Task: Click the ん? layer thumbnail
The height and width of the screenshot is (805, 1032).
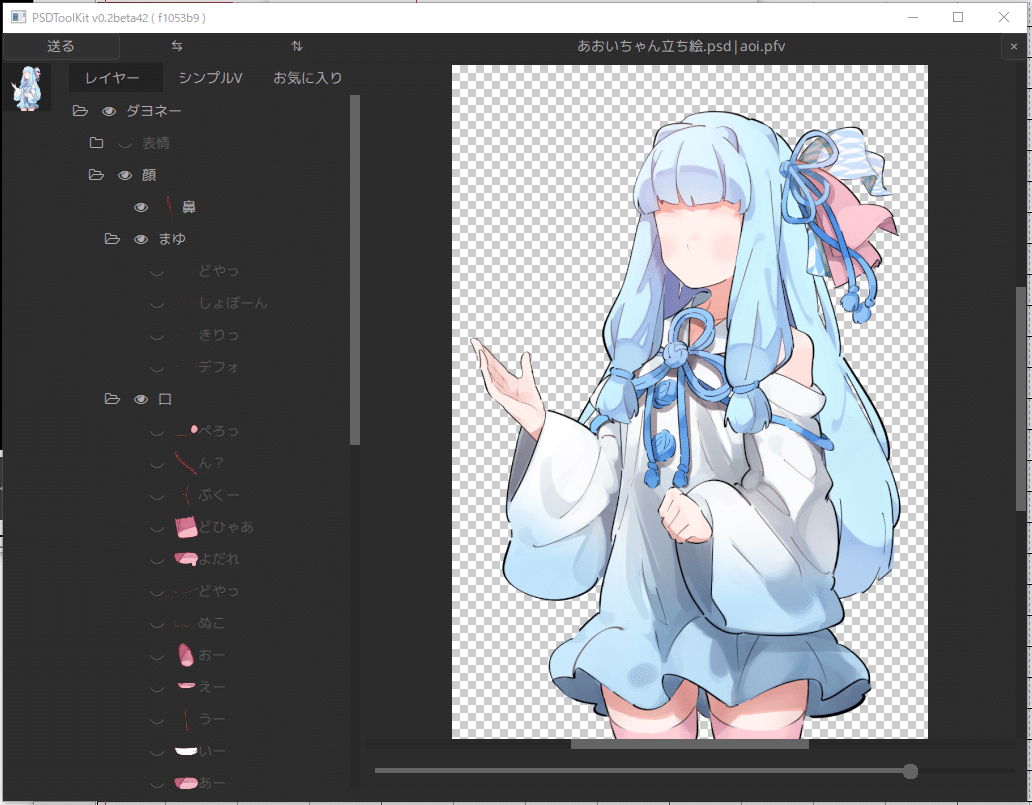Action: coord(186,463)
